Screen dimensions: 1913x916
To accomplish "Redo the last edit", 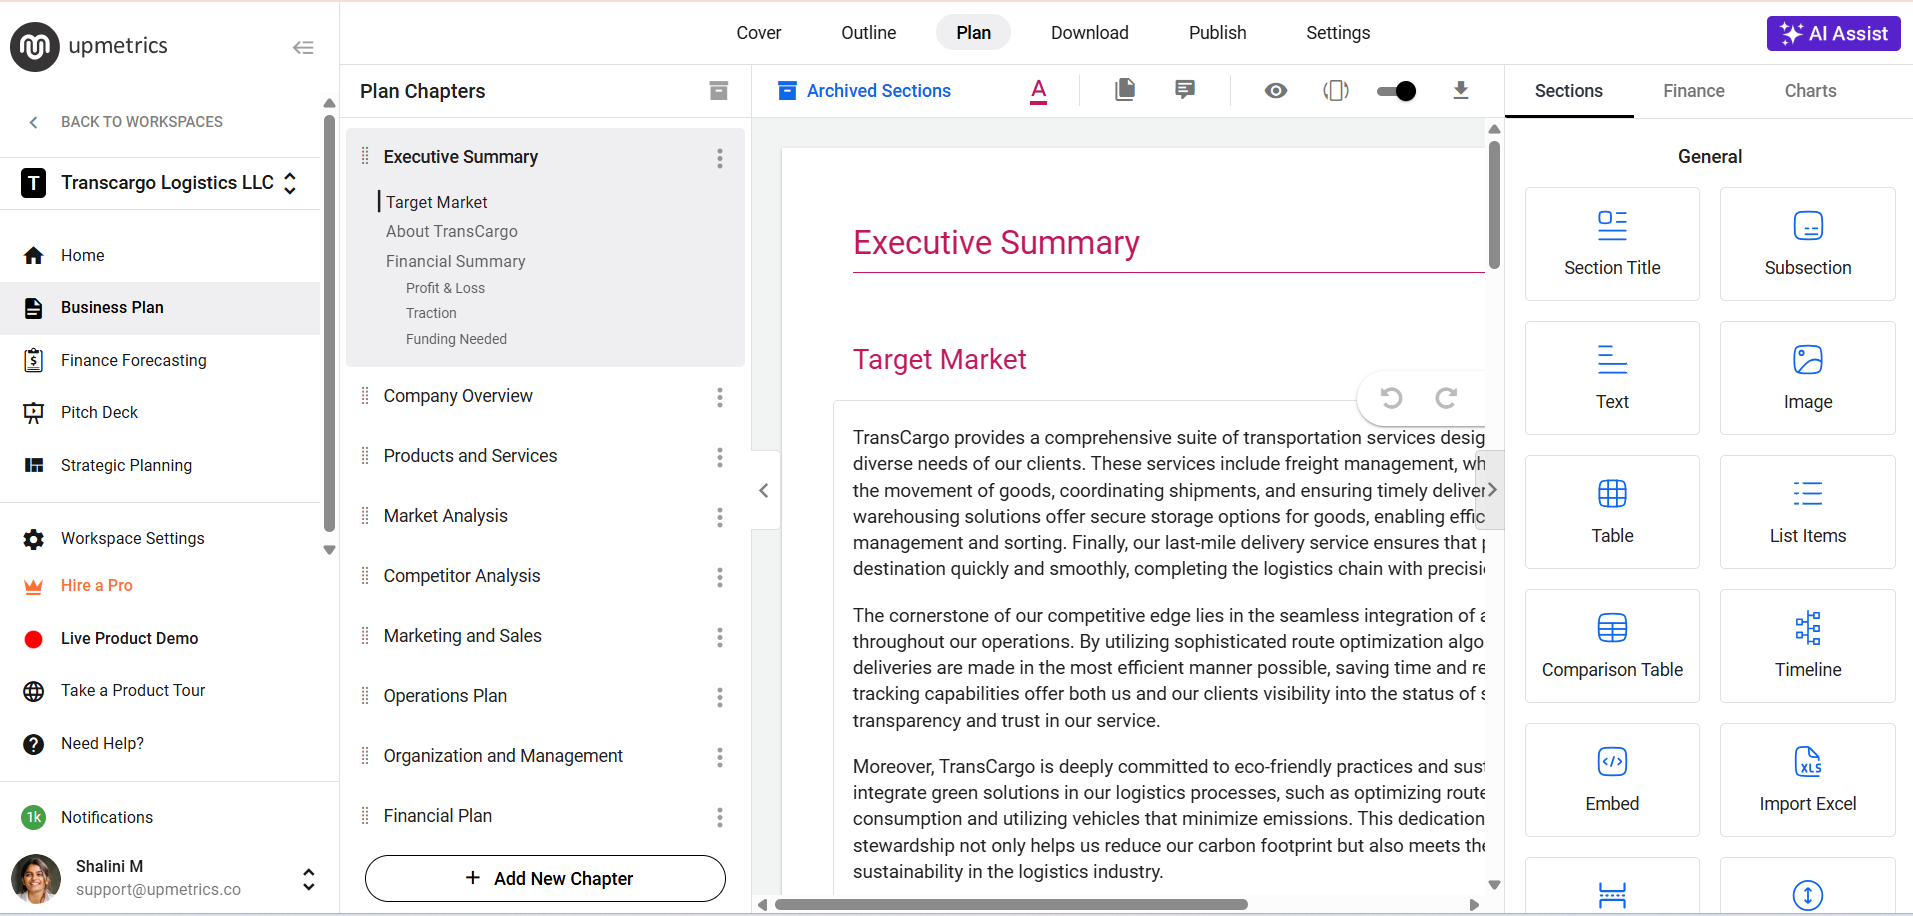I will coord(1446,398).
